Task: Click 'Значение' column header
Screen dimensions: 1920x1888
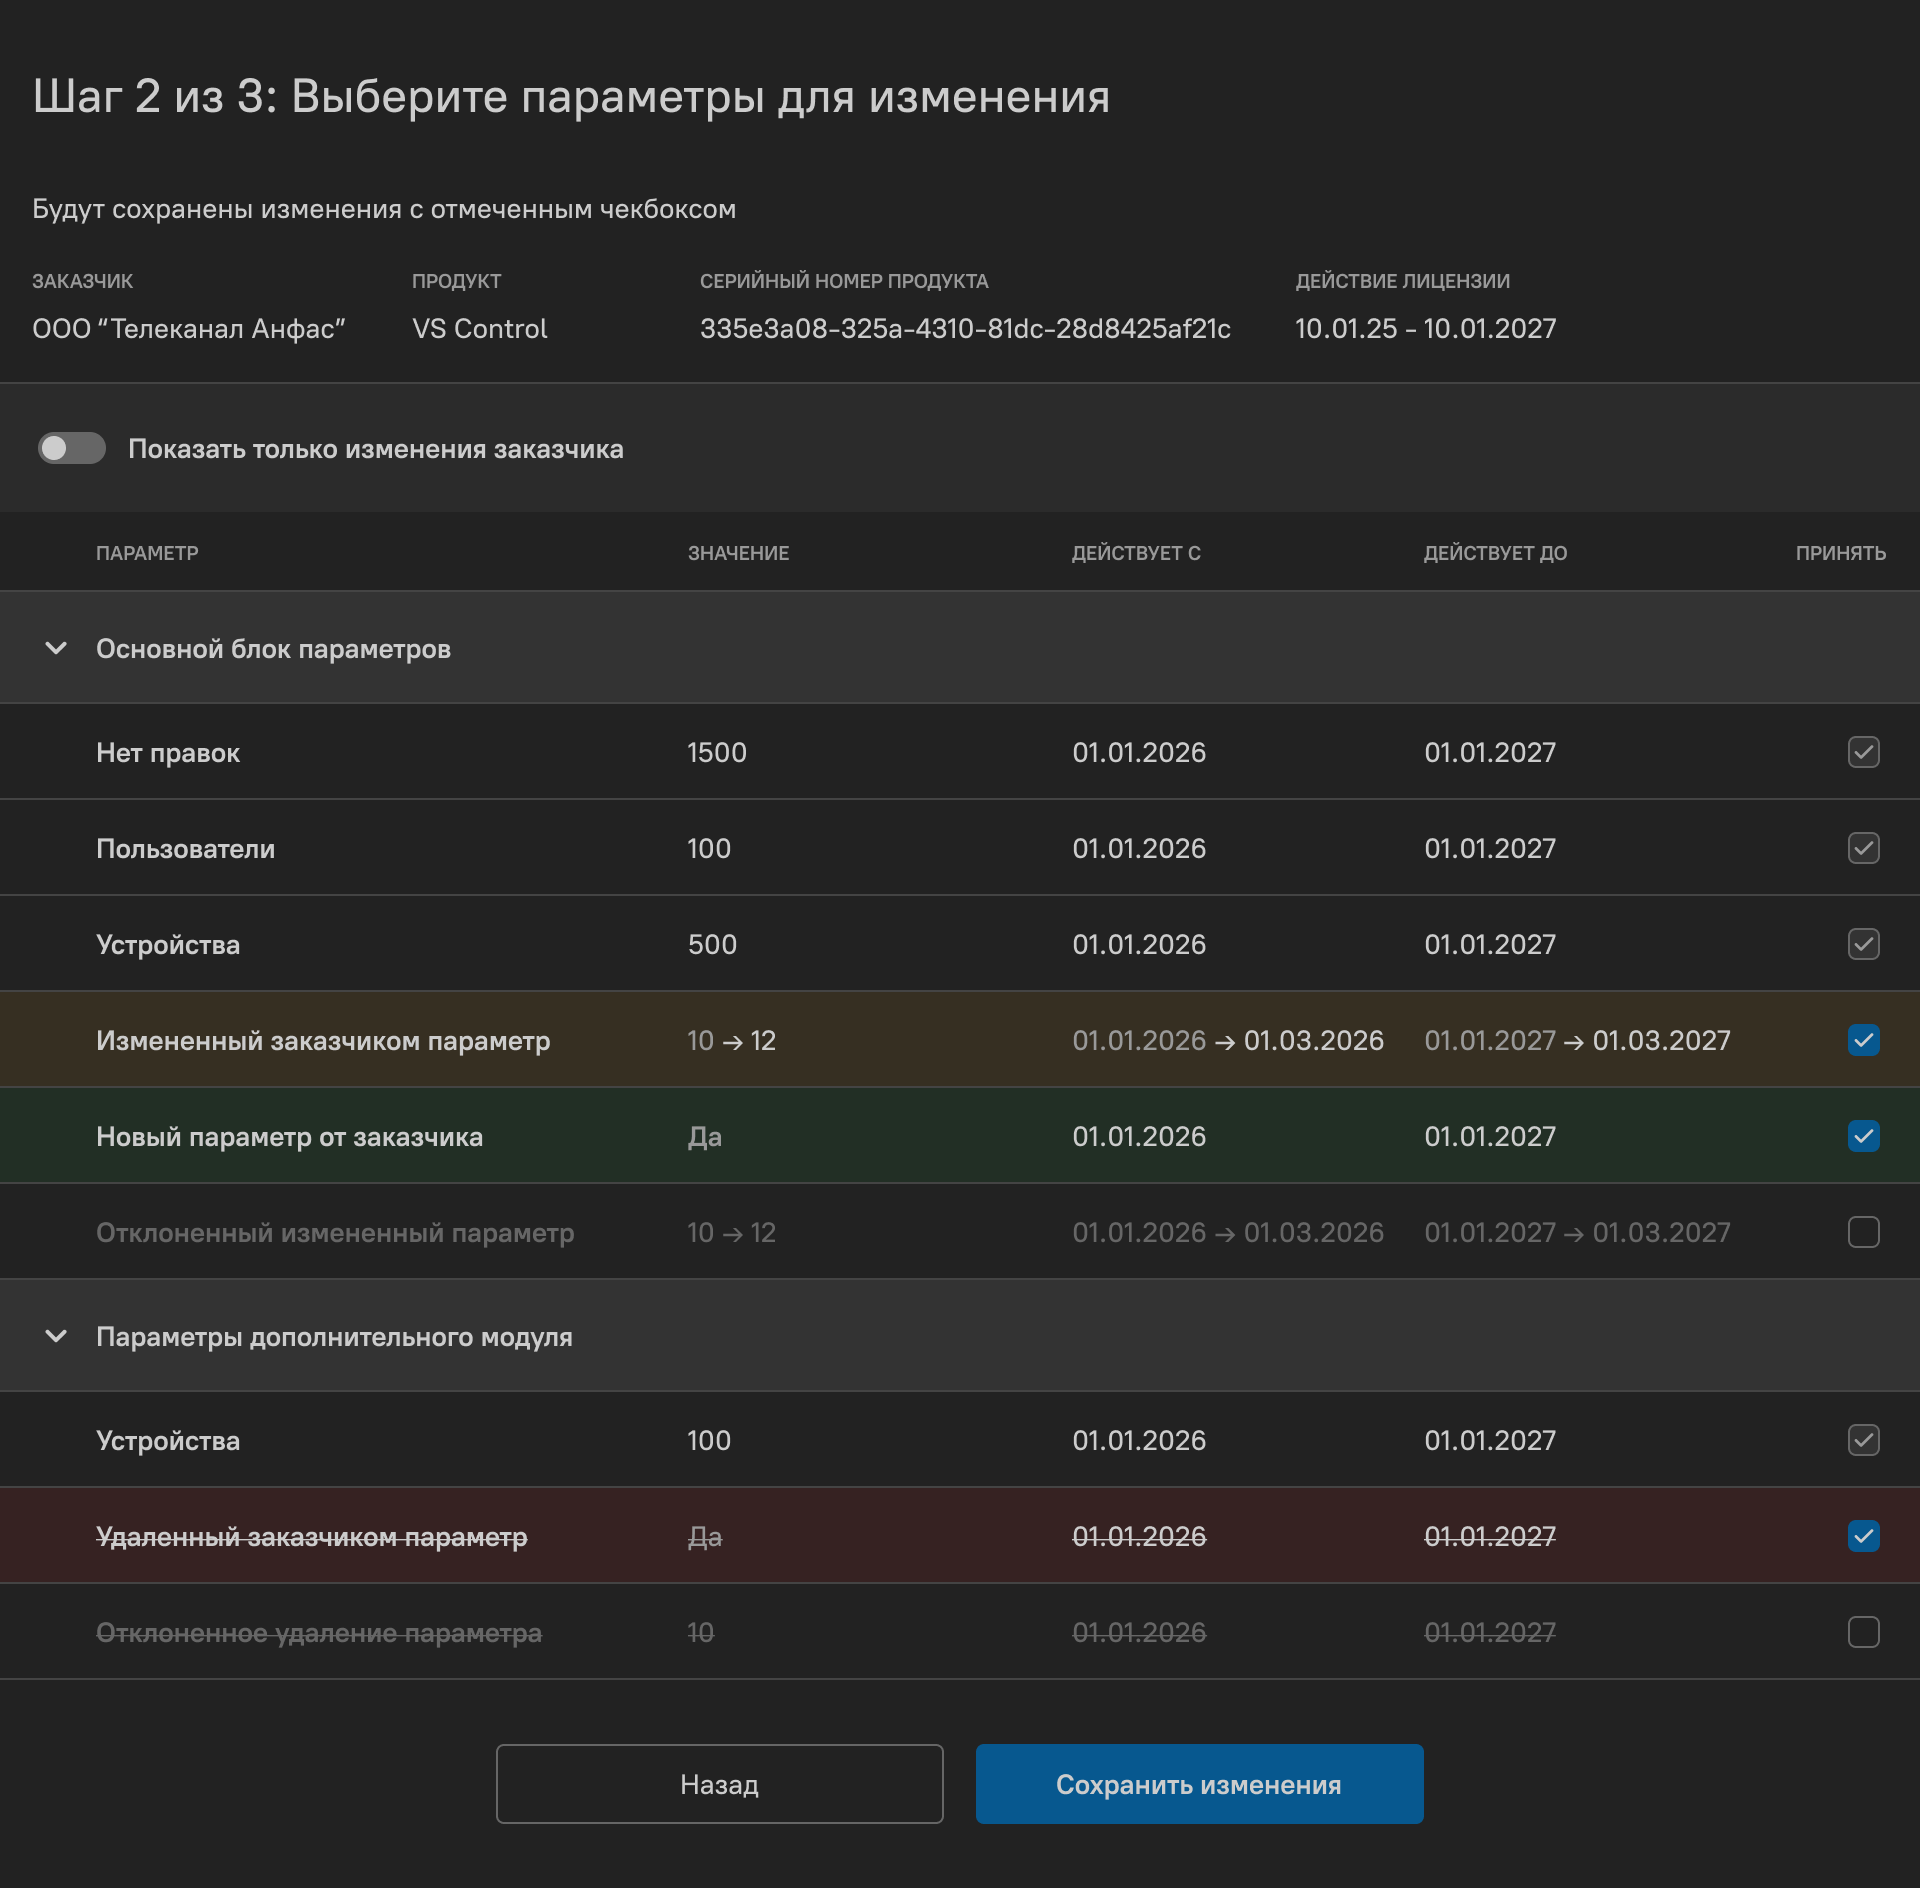Action: [x=738, y=553]
